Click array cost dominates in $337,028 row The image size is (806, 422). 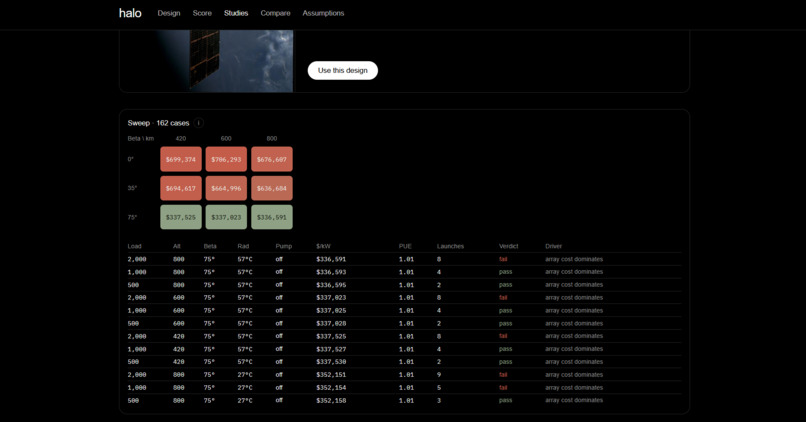tap(574, 323)
